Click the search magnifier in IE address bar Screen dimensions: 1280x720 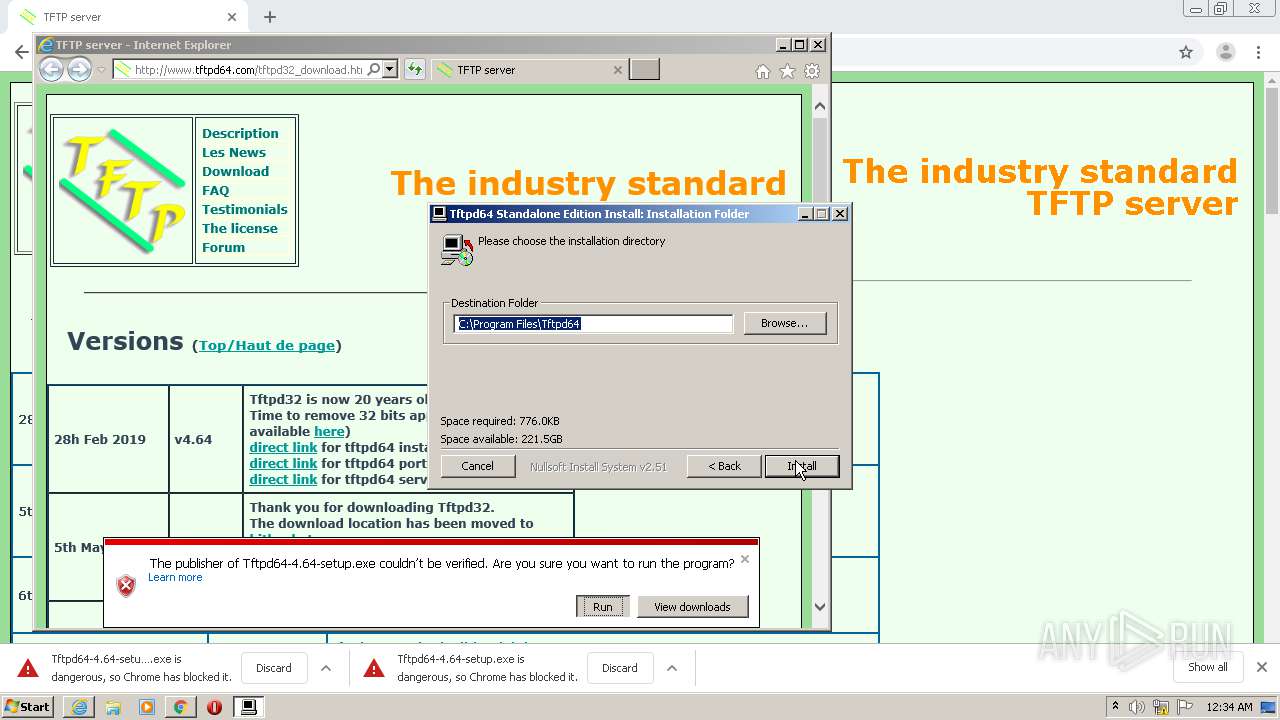coord(374,69)
